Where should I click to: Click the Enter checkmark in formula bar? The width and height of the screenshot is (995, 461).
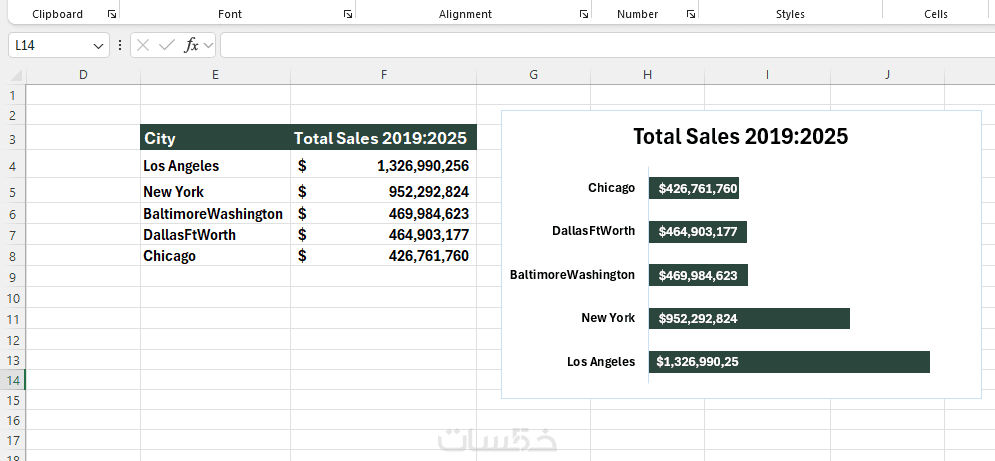(166, 46)
